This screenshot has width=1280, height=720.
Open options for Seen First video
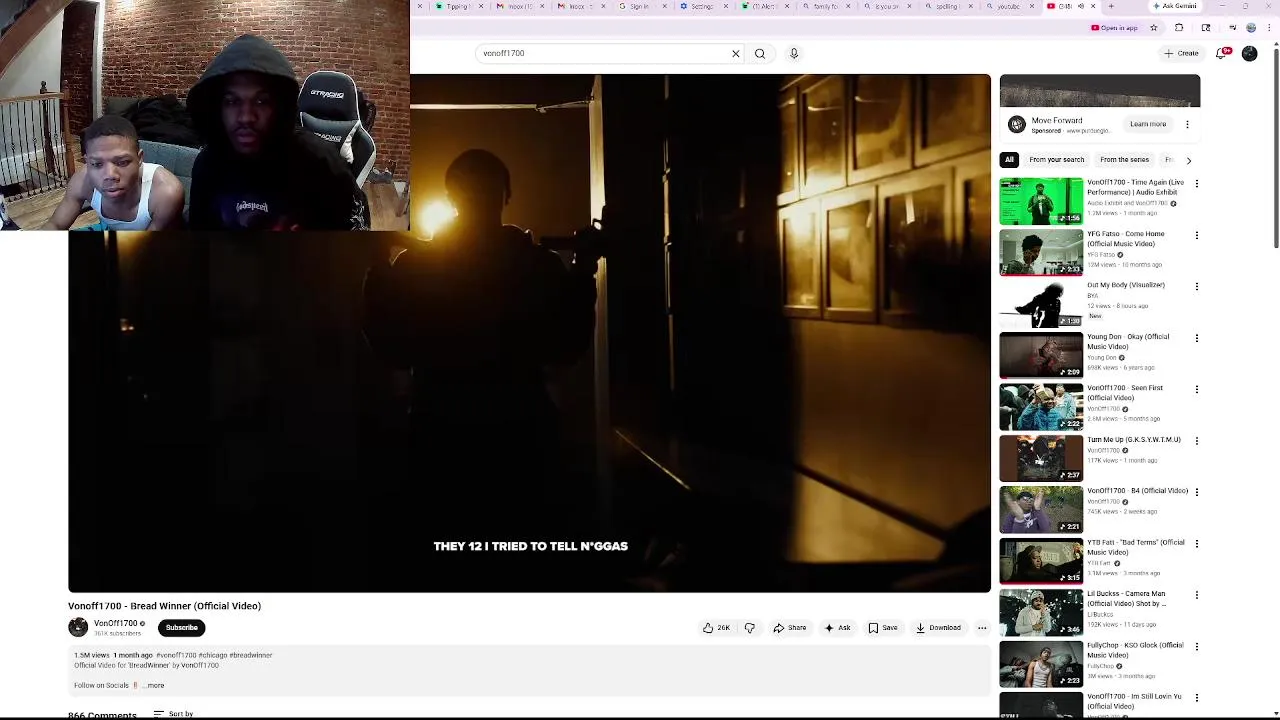(1196, 389)
